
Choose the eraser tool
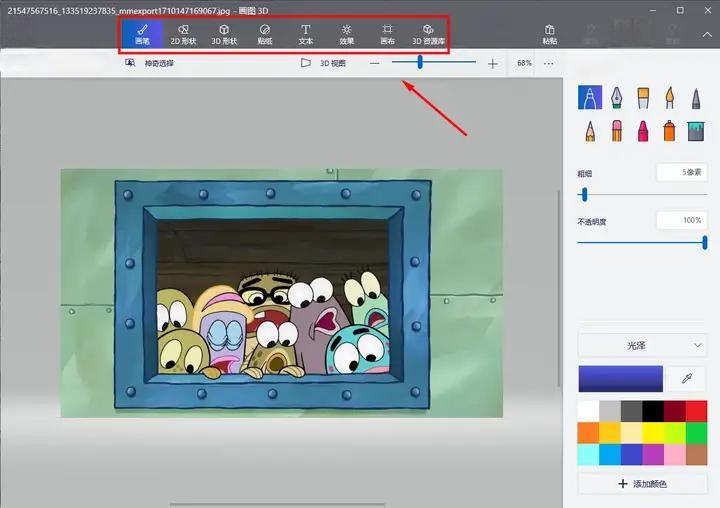click(617, 130)
